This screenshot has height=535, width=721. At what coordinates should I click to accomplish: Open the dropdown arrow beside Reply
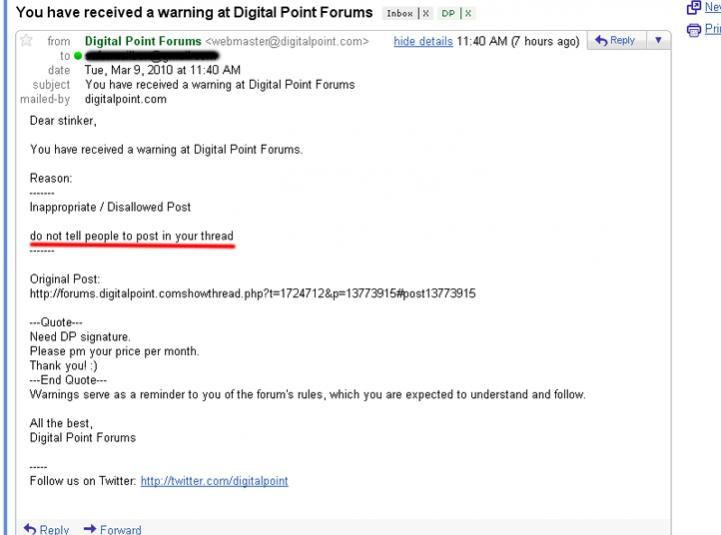[658, 40]
